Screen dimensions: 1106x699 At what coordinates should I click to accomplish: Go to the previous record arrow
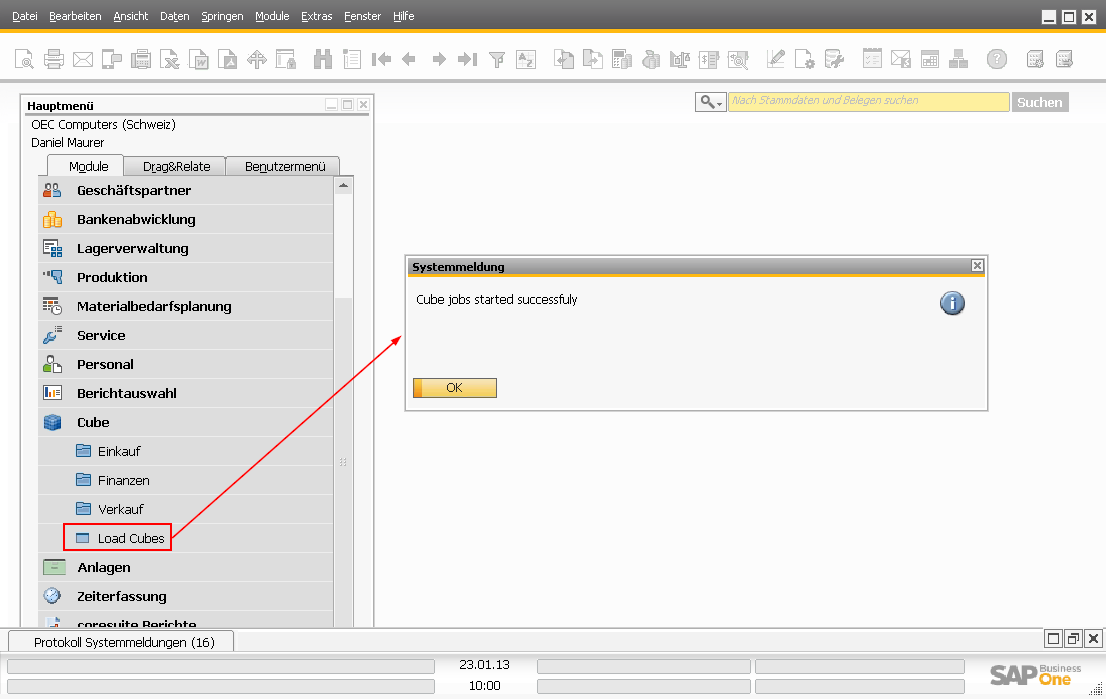(409, 59)
